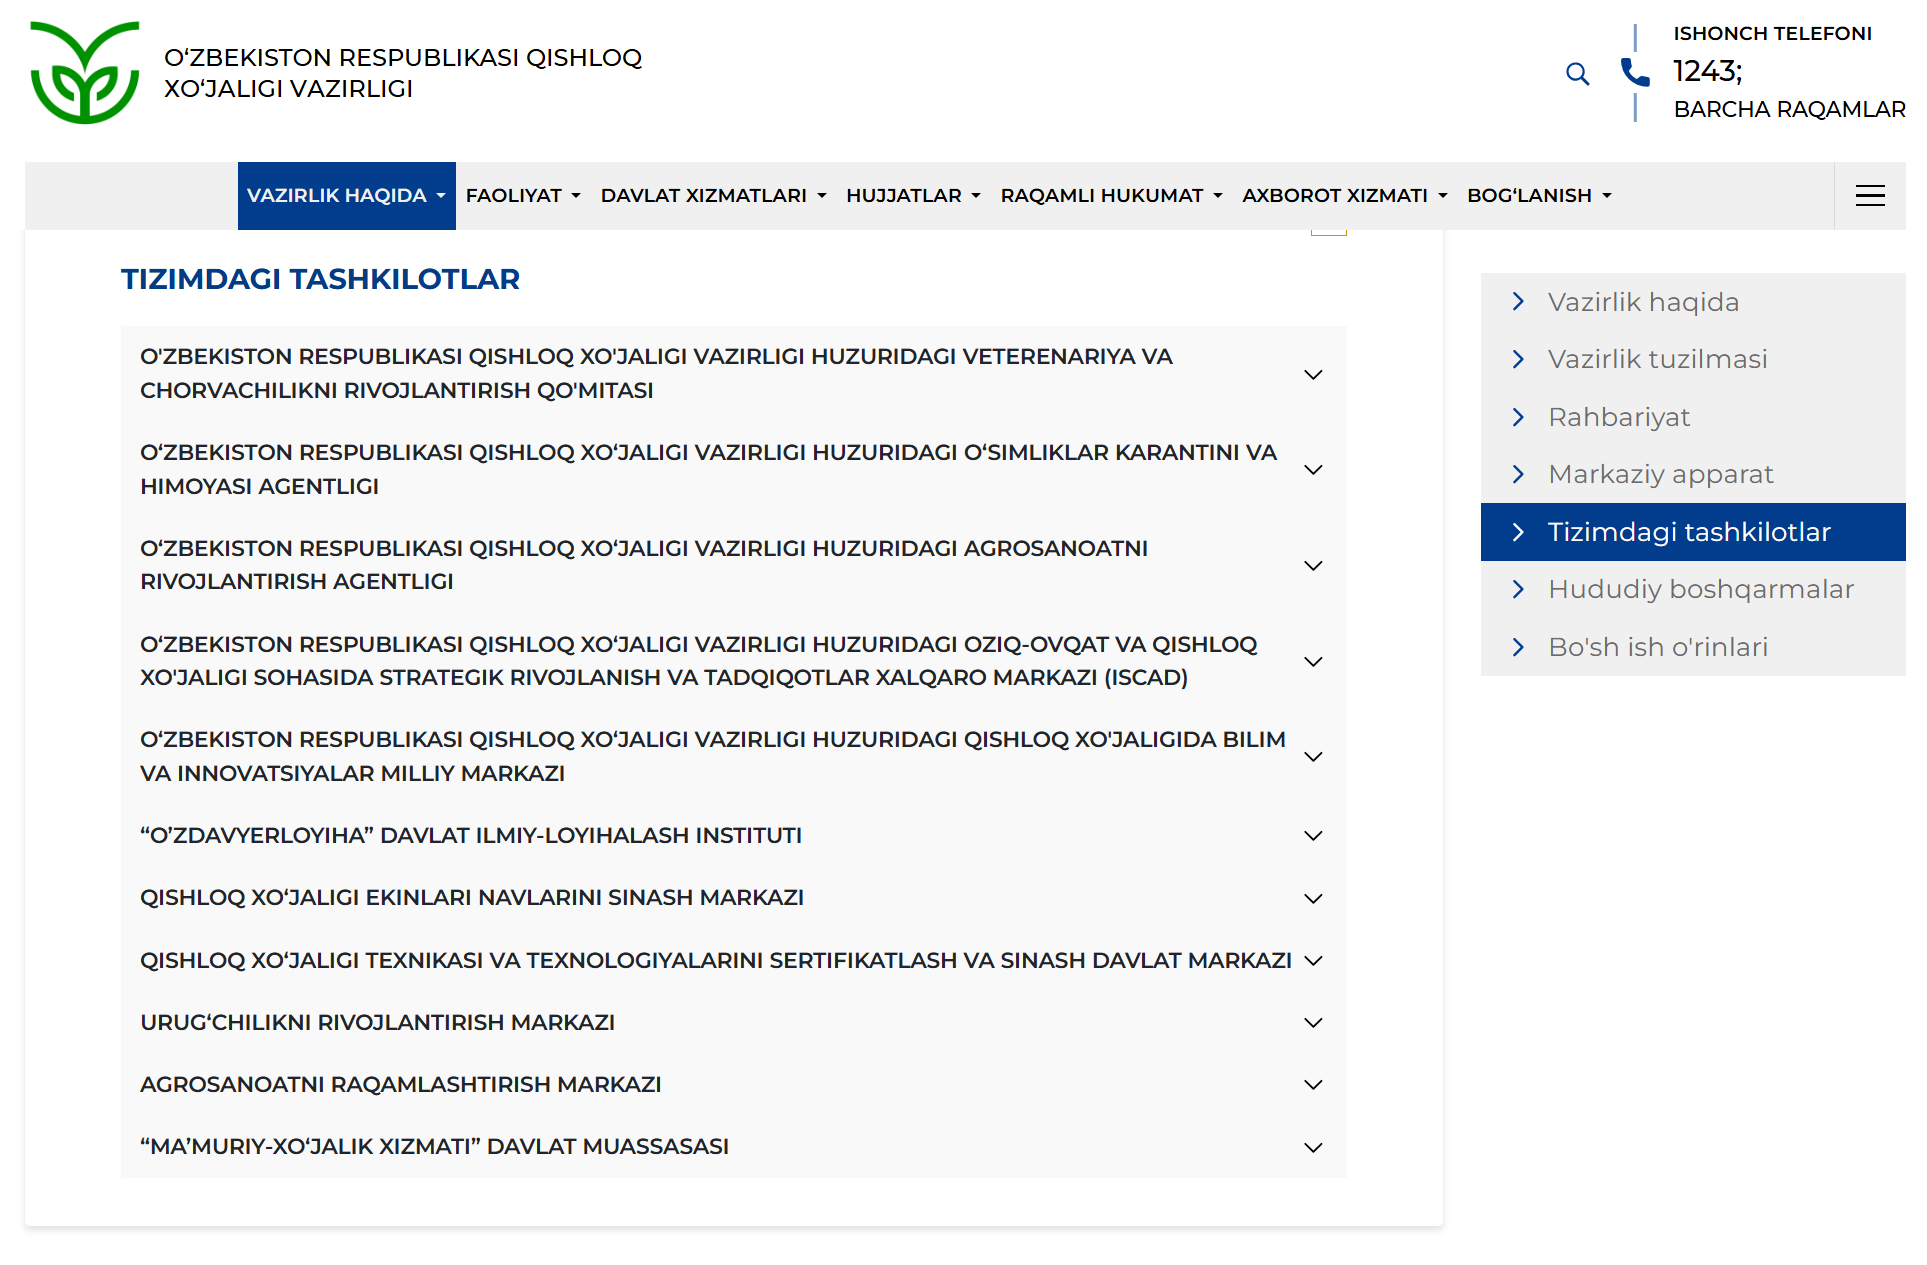
Task: Click chevron icon beside Bo'sh ish o'rinlari
Action: point(1518,647)
